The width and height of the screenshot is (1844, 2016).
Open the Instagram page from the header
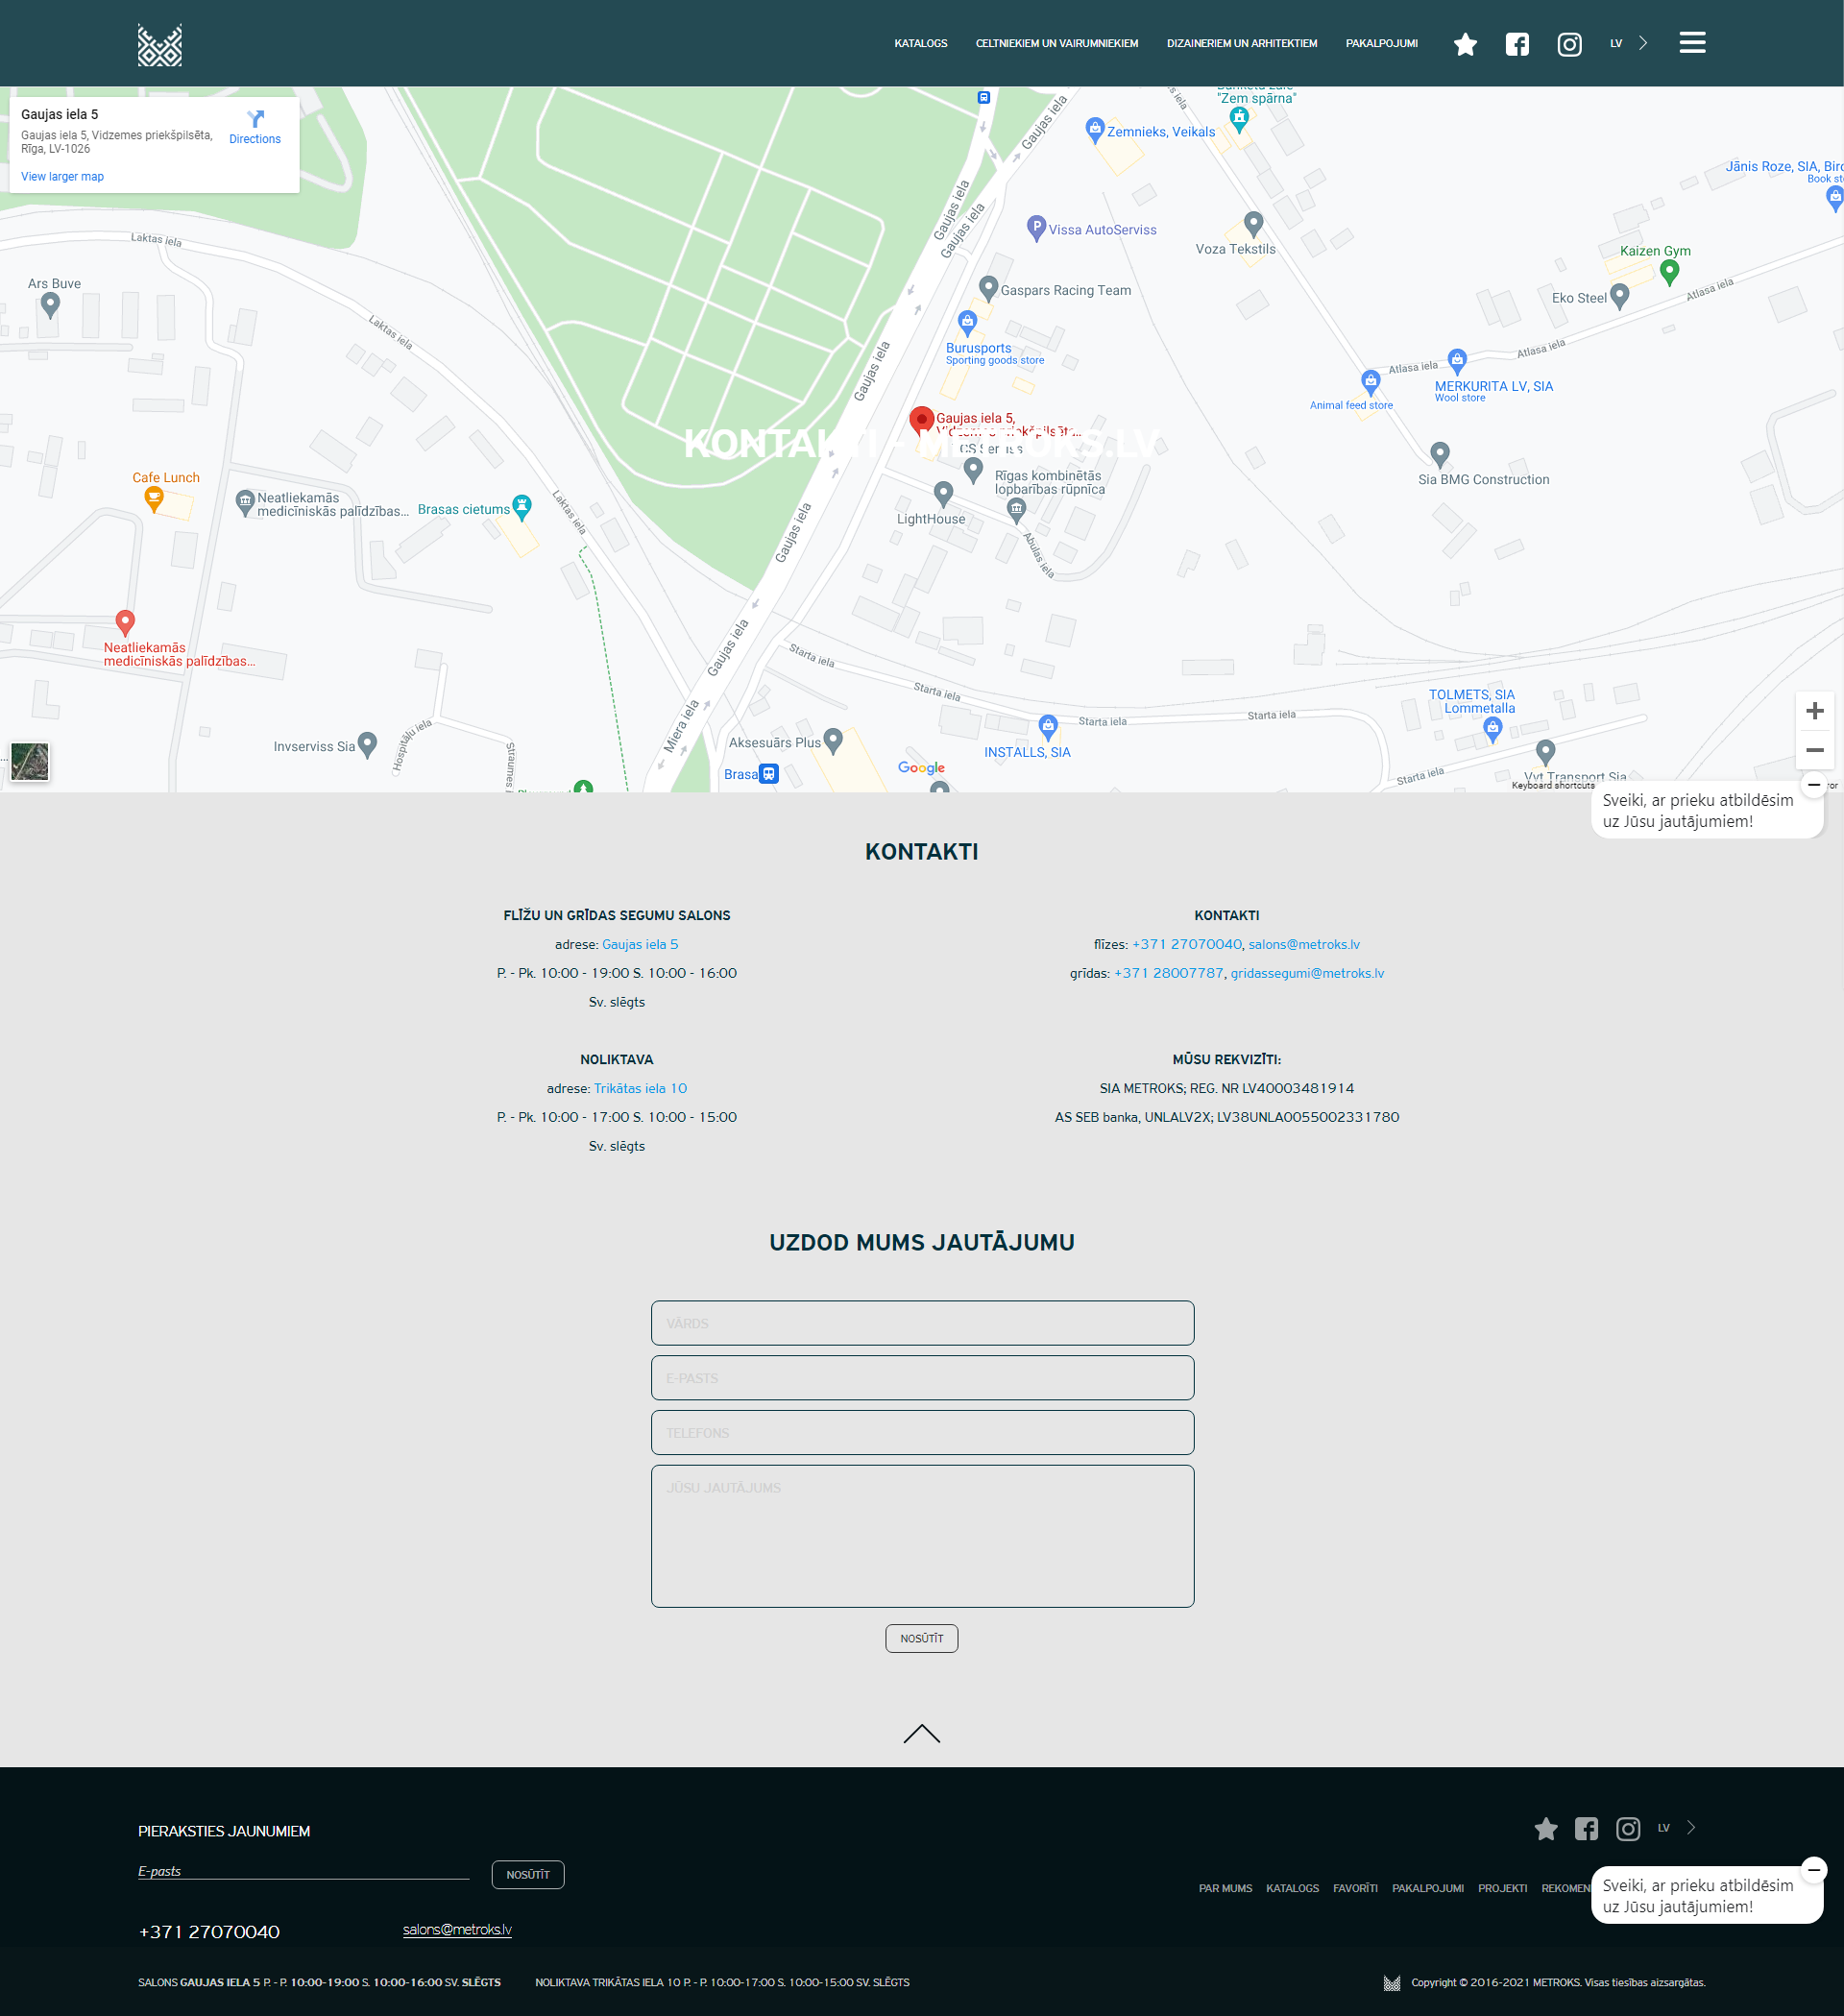tap(1569, 44)
